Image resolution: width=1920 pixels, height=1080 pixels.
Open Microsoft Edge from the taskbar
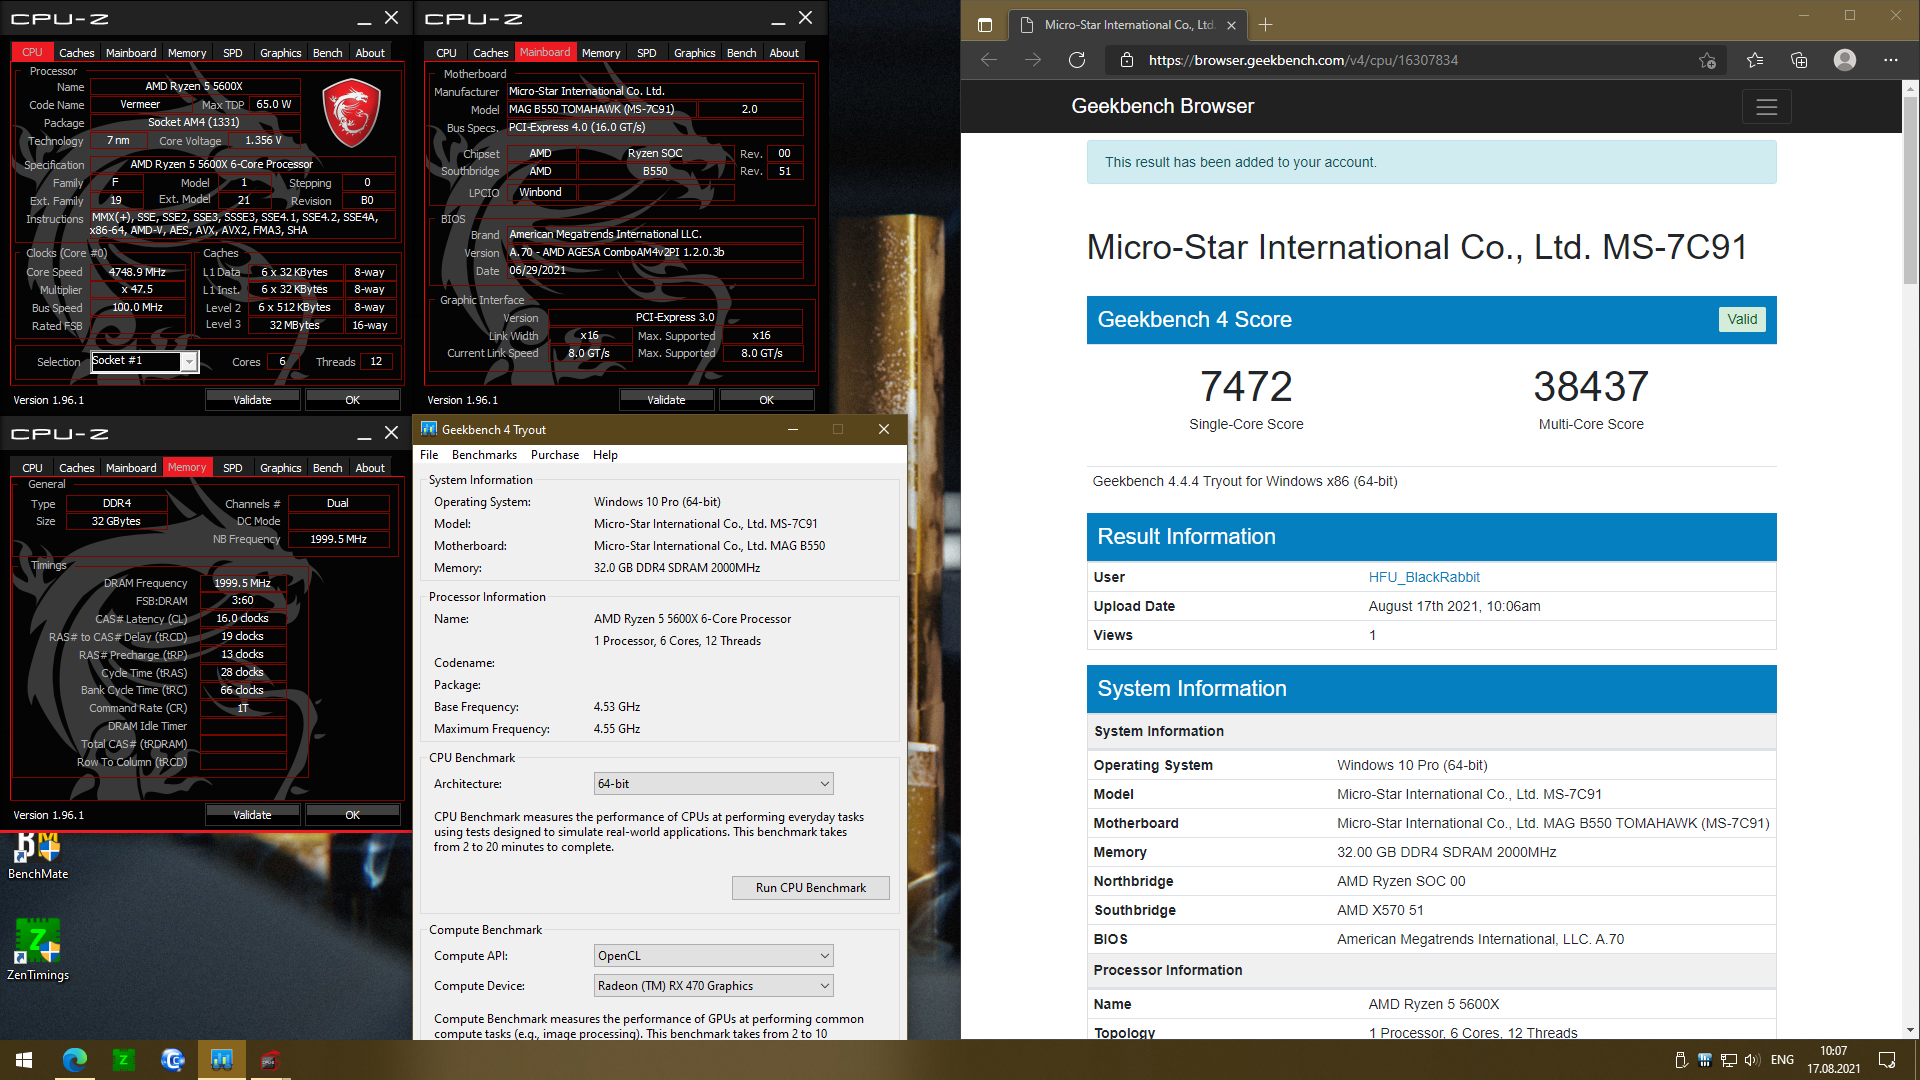click(x=74, y=1060)
